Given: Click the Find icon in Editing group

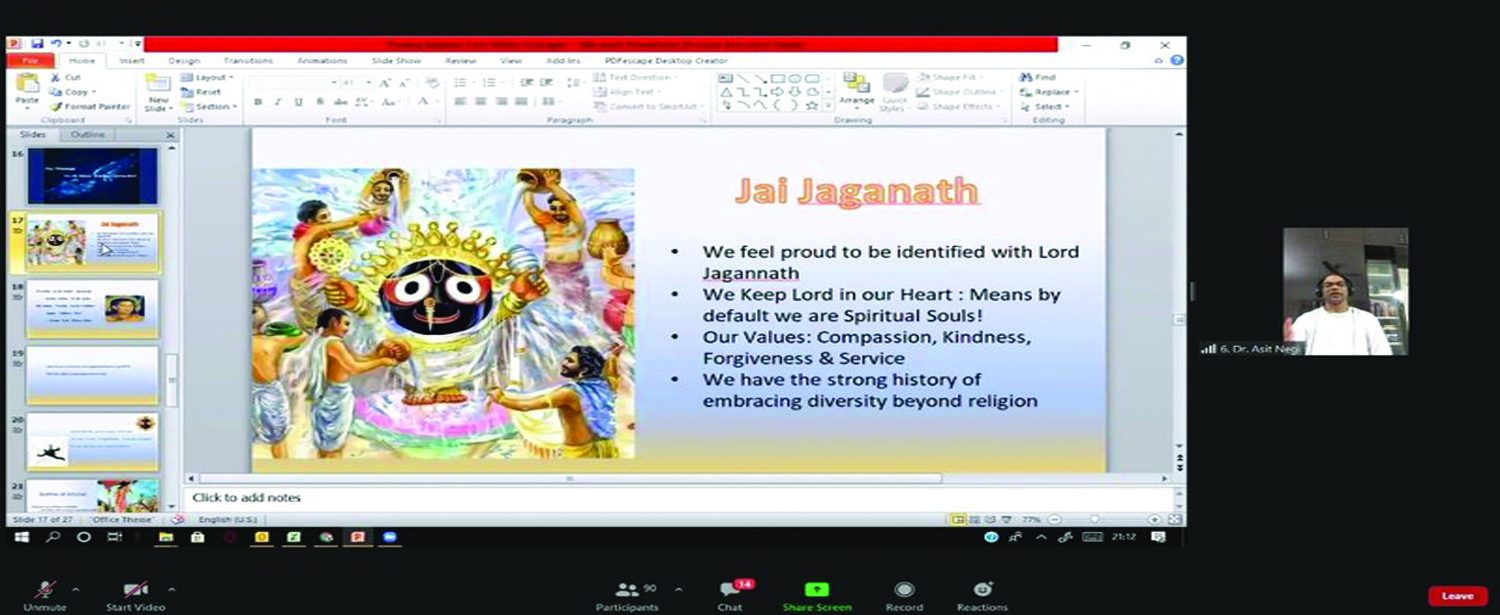Looking at the screenshot, I should click(1038, 77).
